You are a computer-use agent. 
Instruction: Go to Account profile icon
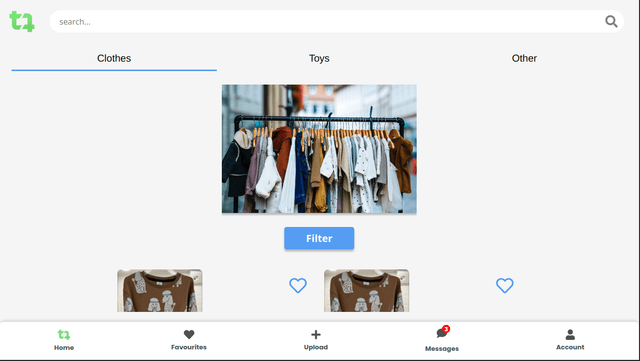pyautogui.click(x=570, y=335)
